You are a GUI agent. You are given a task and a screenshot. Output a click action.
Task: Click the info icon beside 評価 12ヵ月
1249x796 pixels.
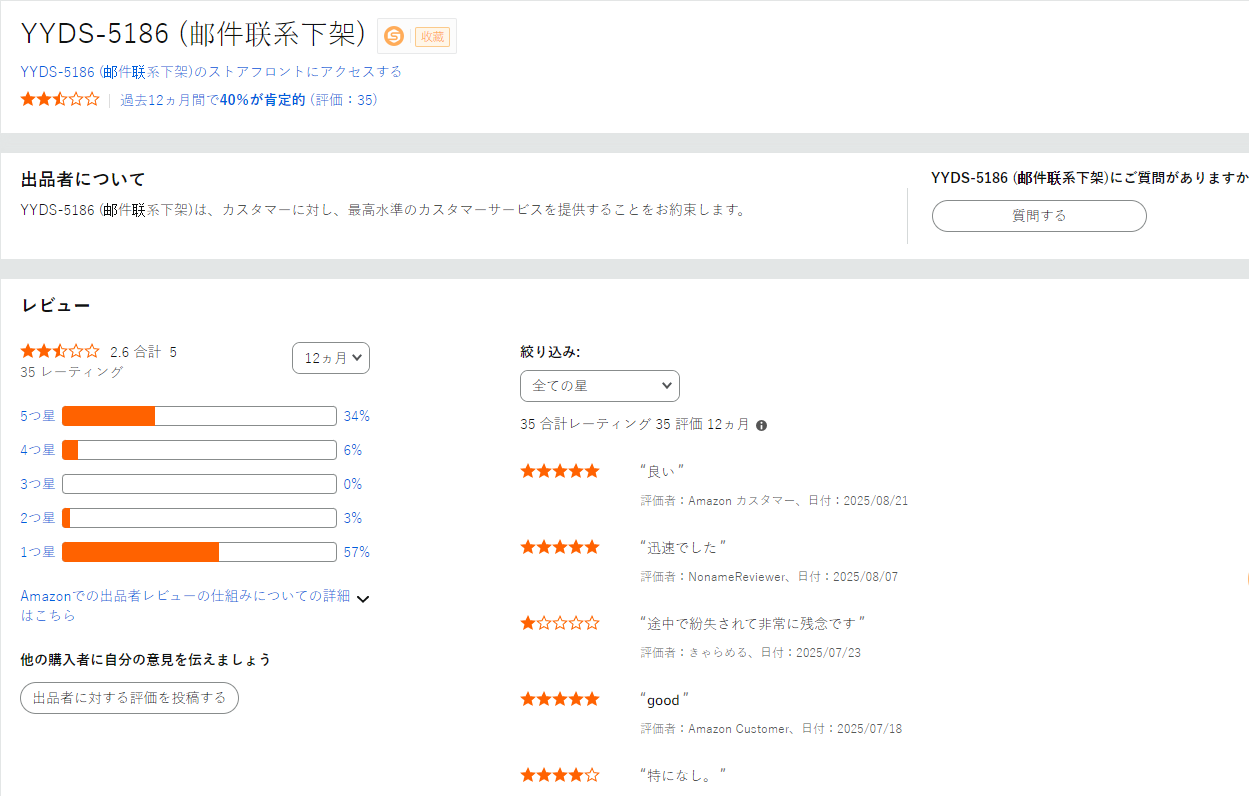point(762,425)
